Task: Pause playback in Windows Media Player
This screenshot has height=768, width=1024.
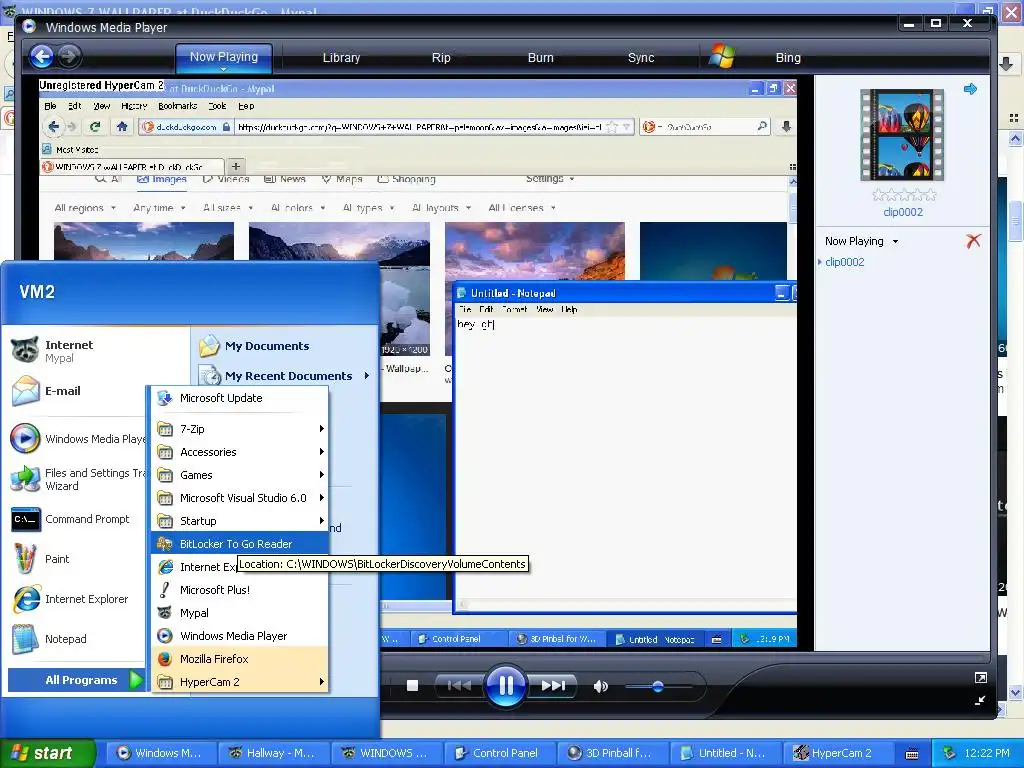Action: (505, 685)
